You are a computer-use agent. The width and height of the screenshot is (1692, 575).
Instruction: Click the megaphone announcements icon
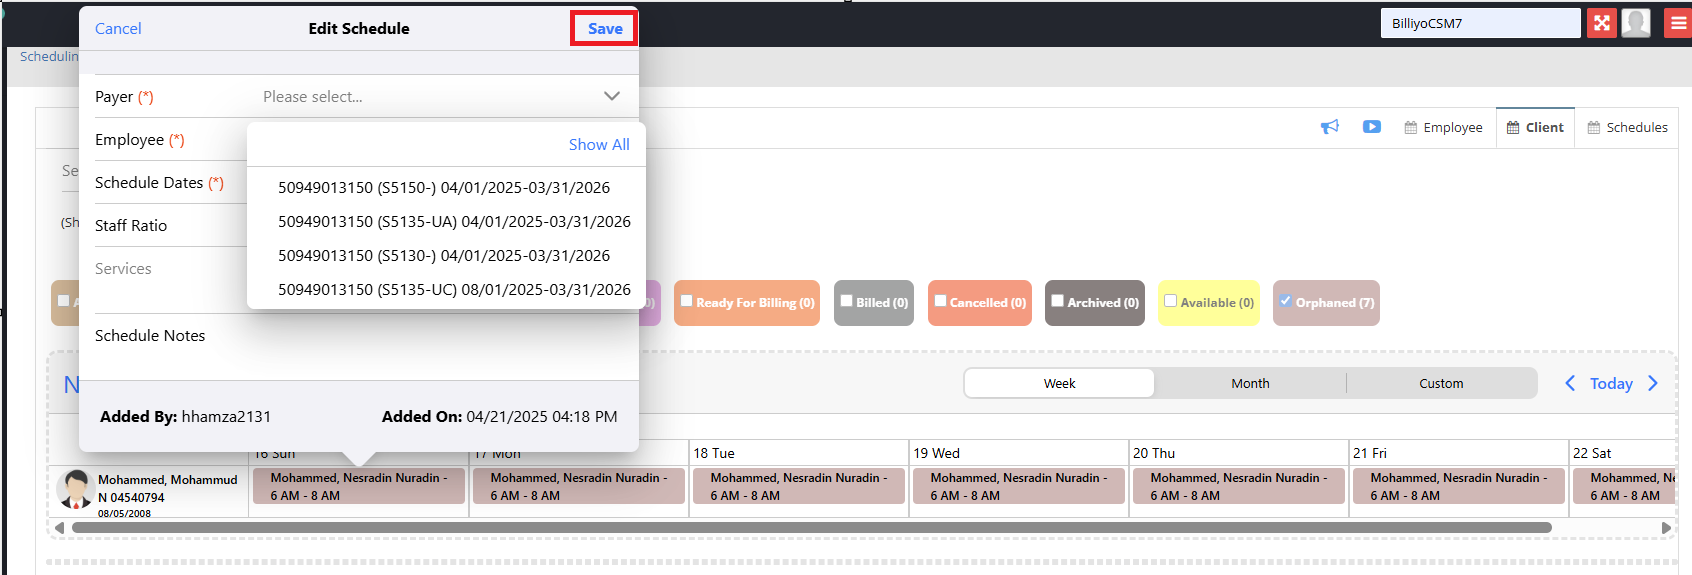tap(1329, 127)
